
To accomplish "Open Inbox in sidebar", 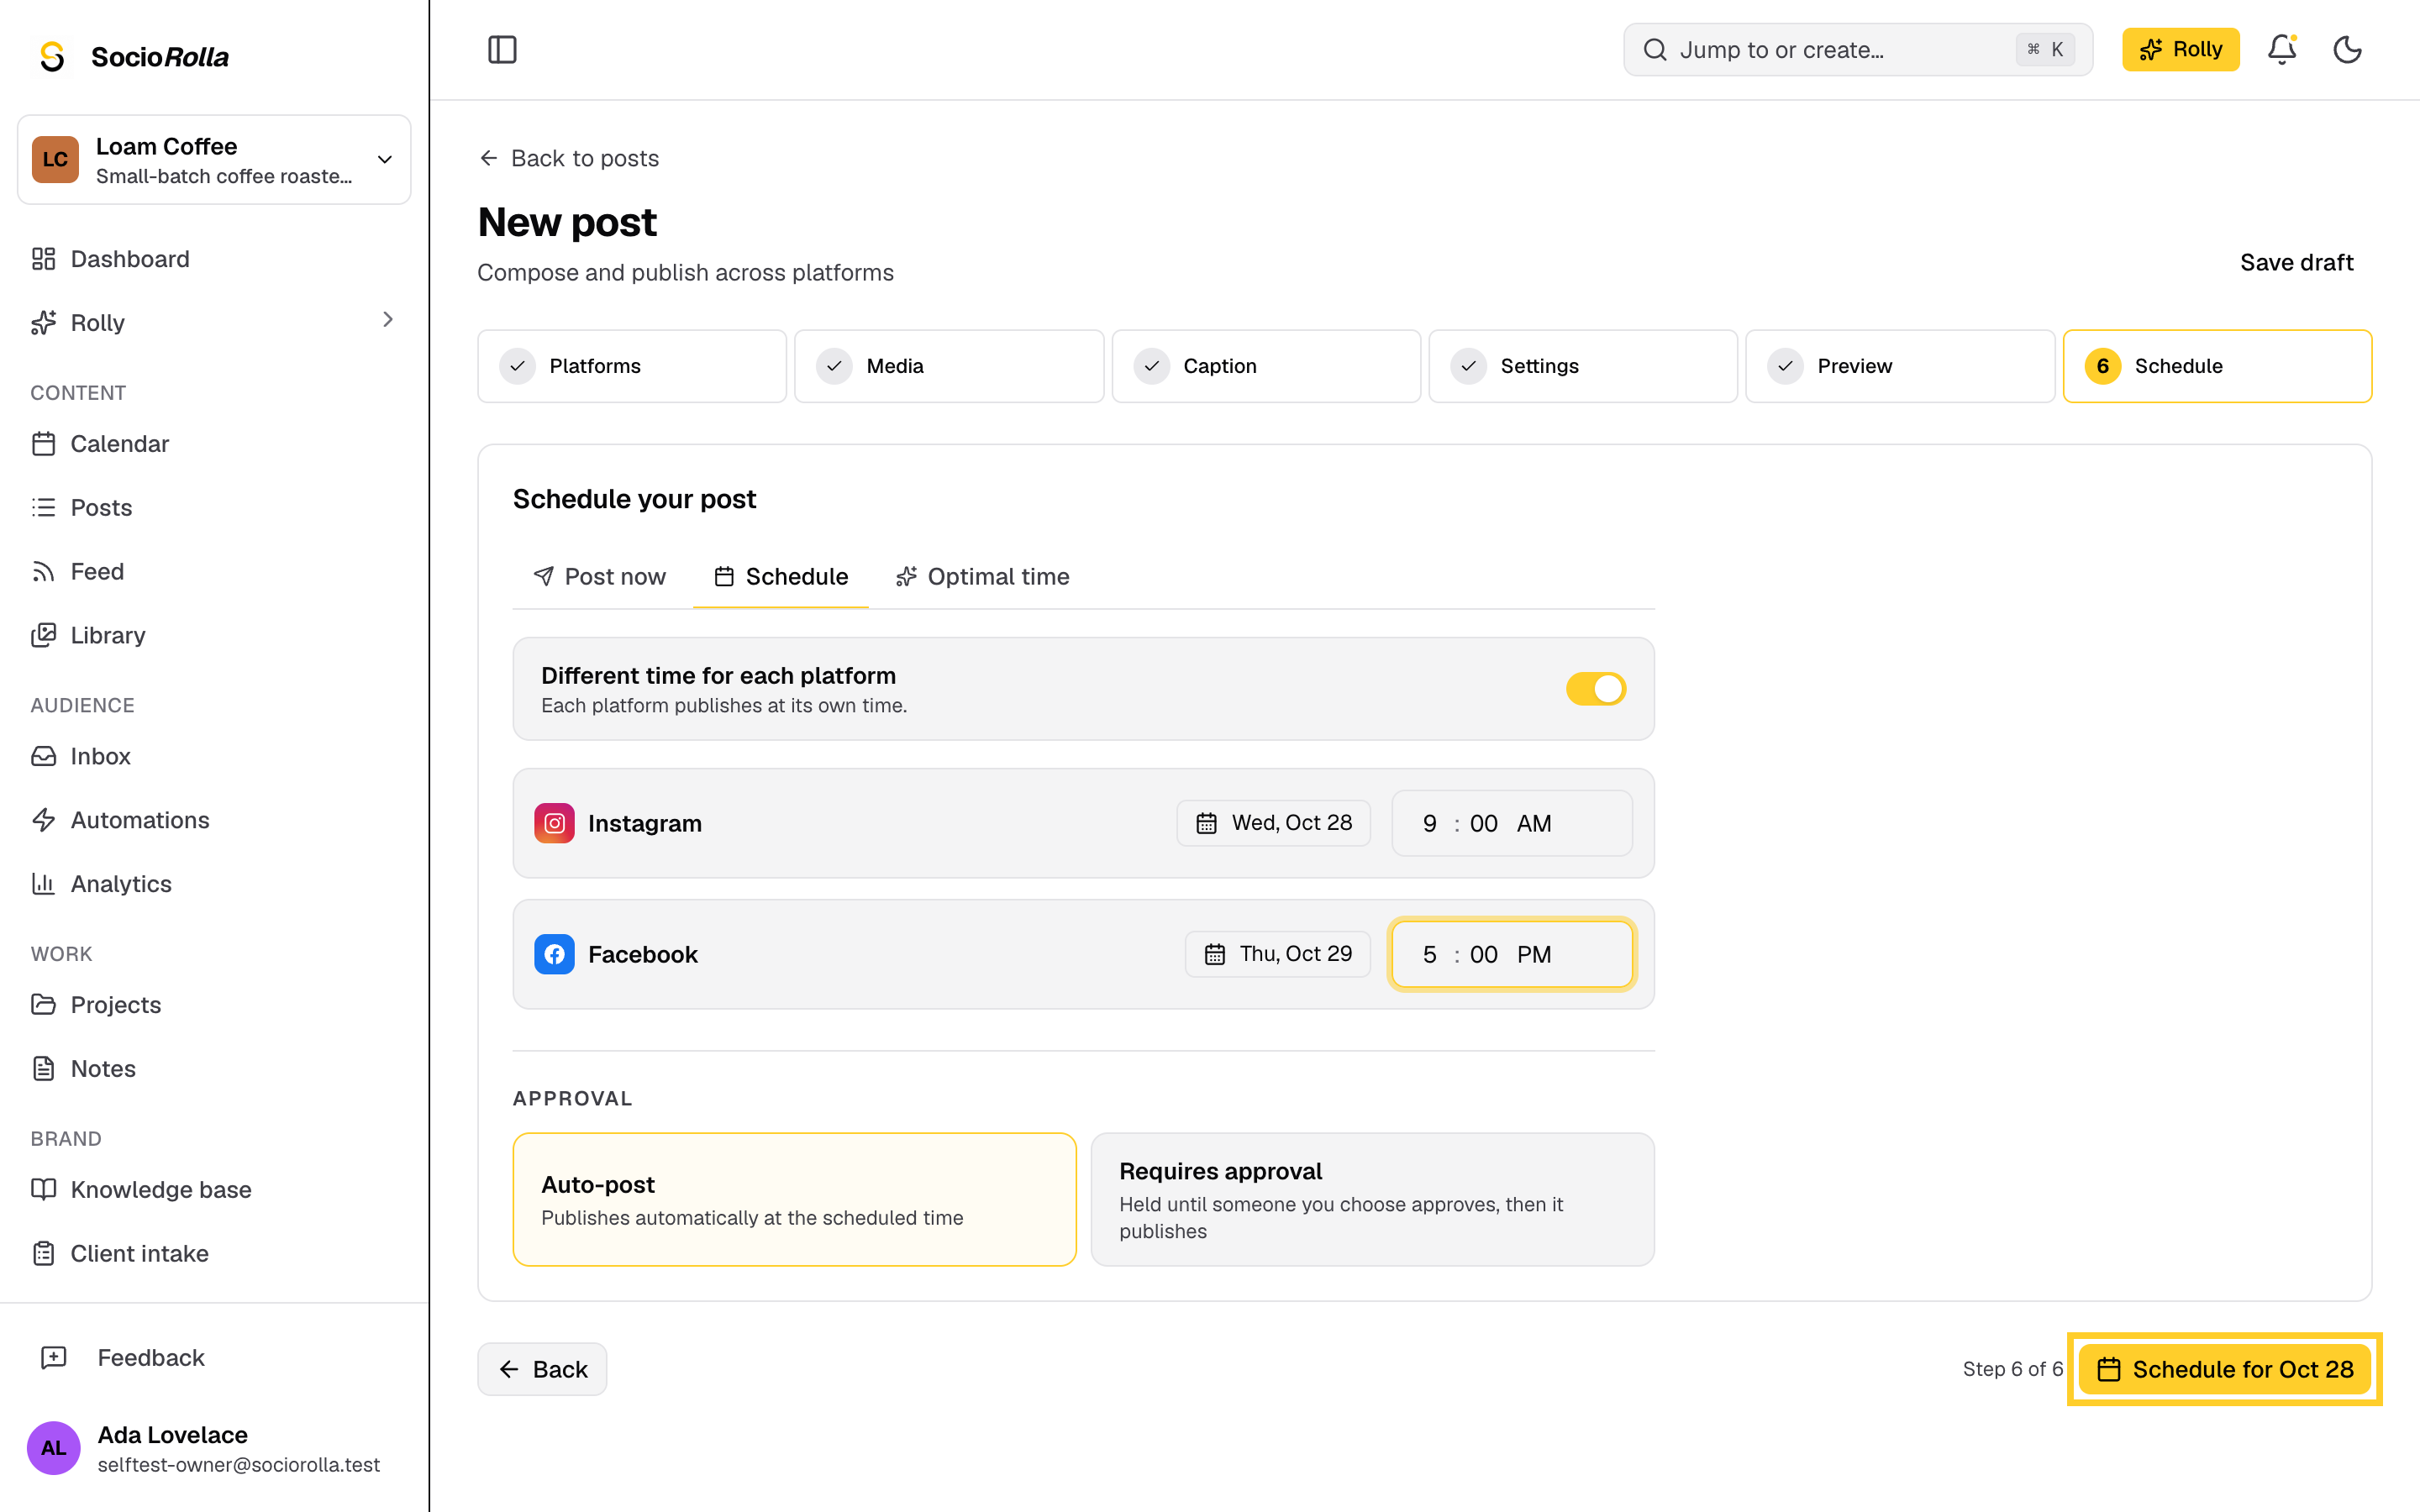I will 214,756.
